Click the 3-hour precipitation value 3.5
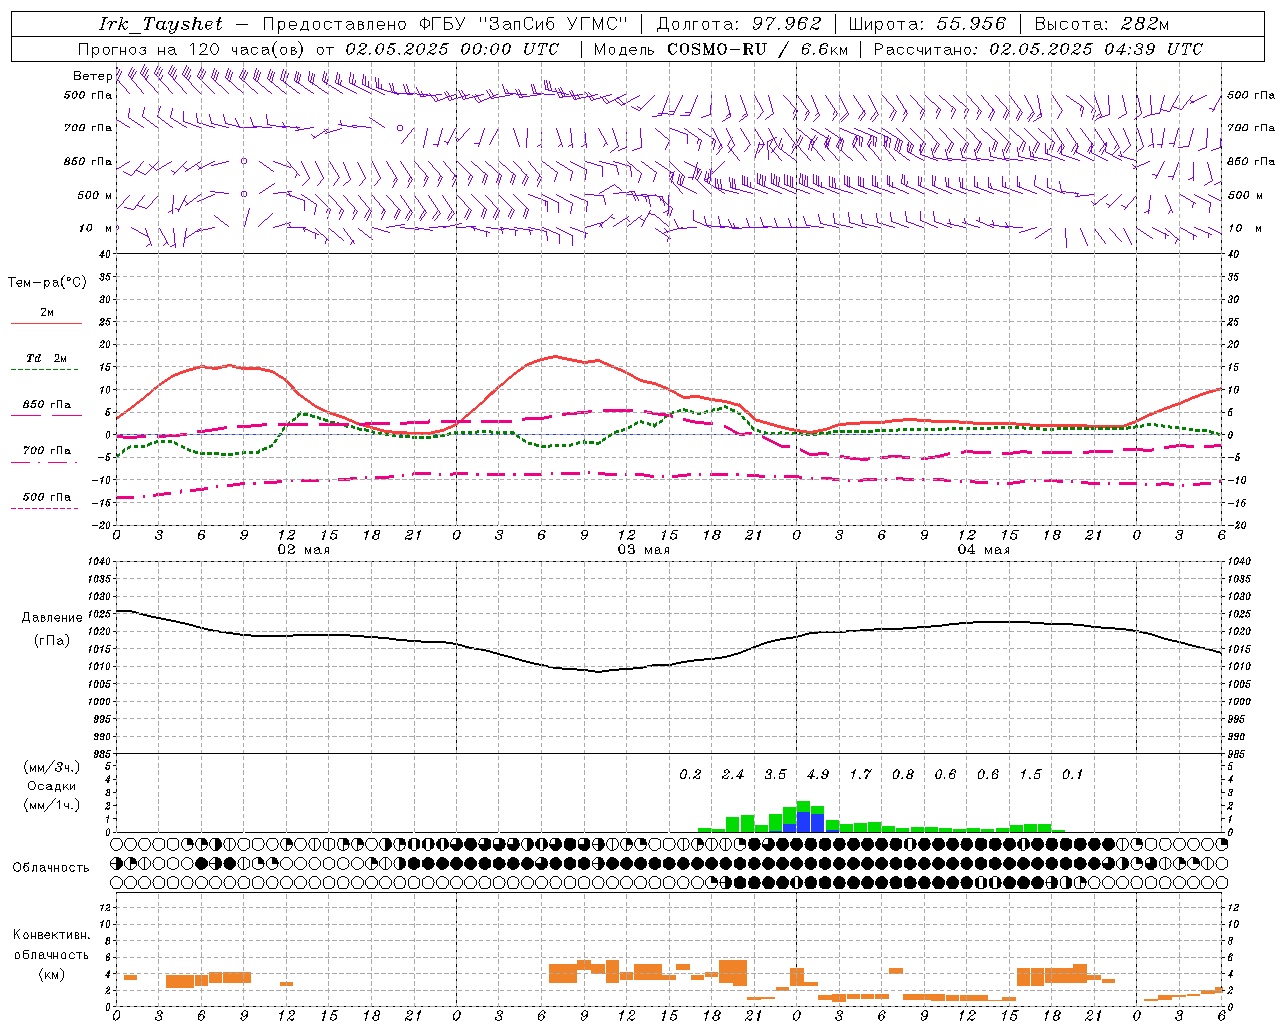1280x1024 pixels. 775,774
